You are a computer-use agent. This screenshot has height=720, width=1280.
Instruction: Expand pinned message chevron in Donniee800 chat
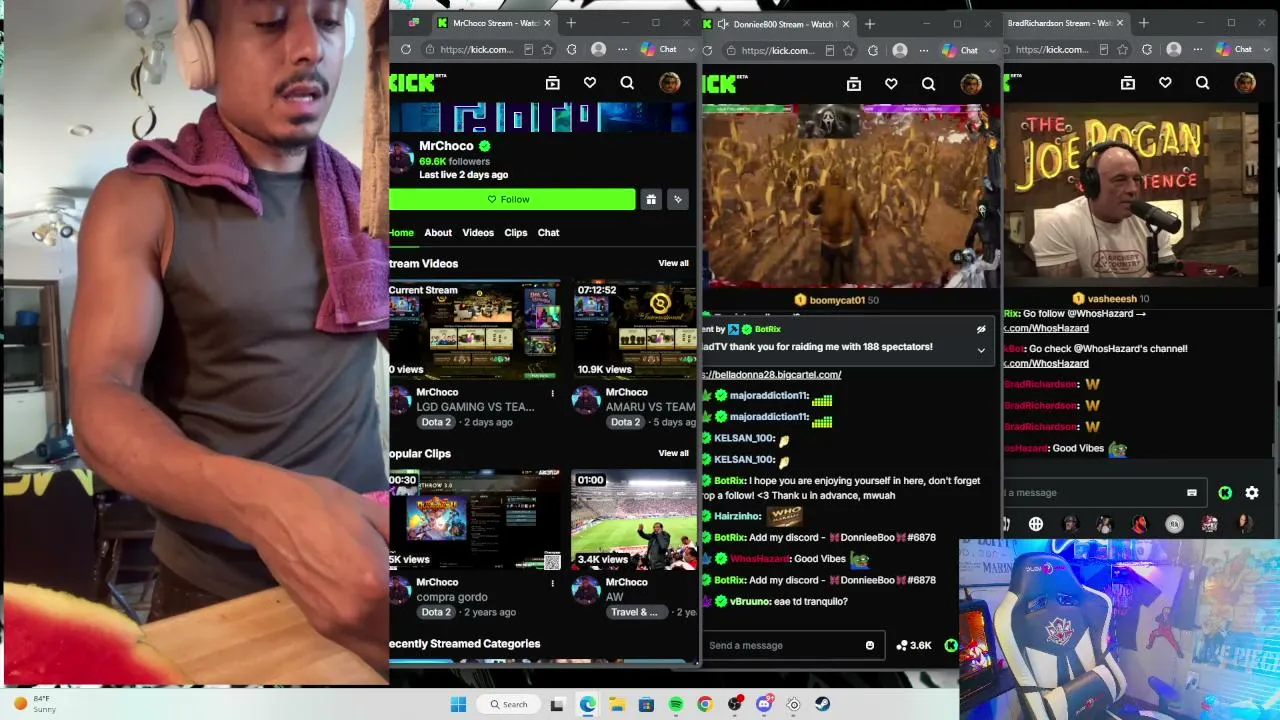981,350
